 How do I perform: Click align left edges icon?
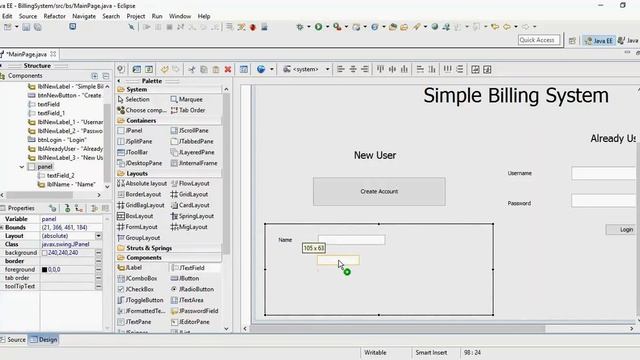(x=341, y=69)
